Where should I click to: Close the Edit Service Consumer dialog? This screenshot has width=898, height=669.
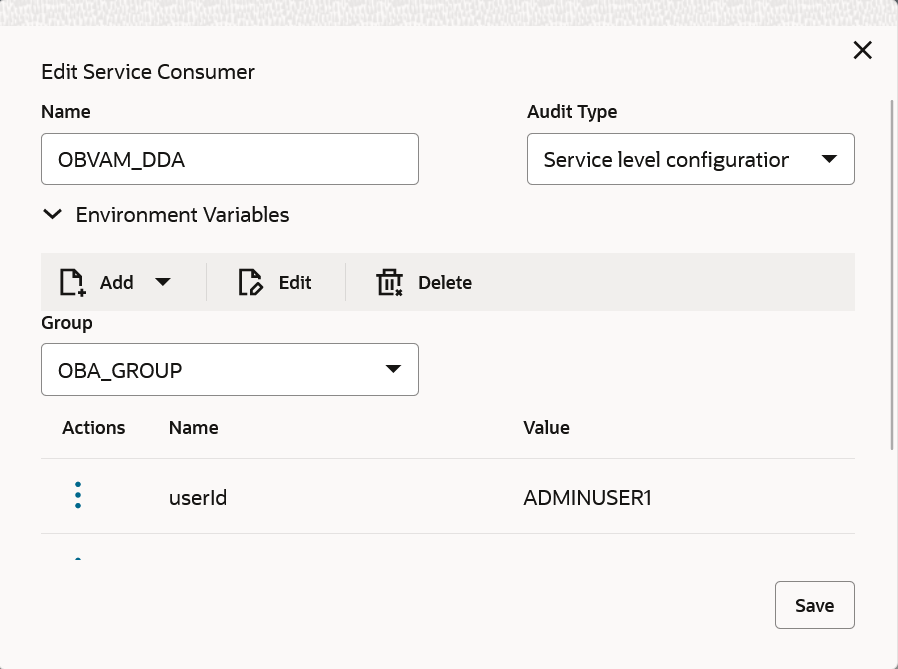click(x=862, y=51)
